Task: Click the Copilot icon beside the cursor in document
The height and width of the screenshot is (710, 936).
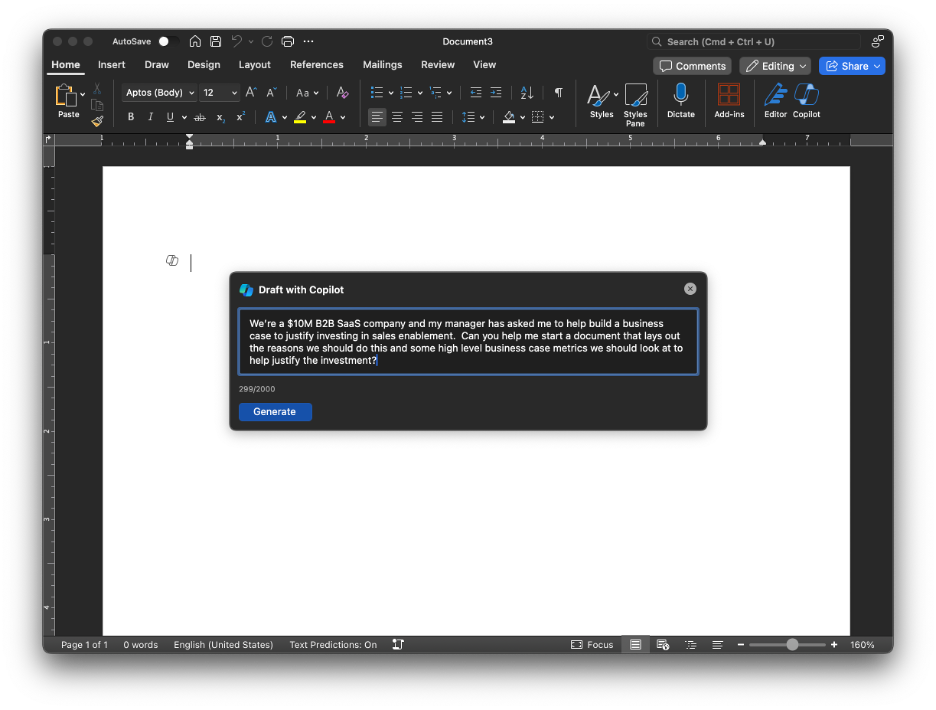Action: [172, 260]
